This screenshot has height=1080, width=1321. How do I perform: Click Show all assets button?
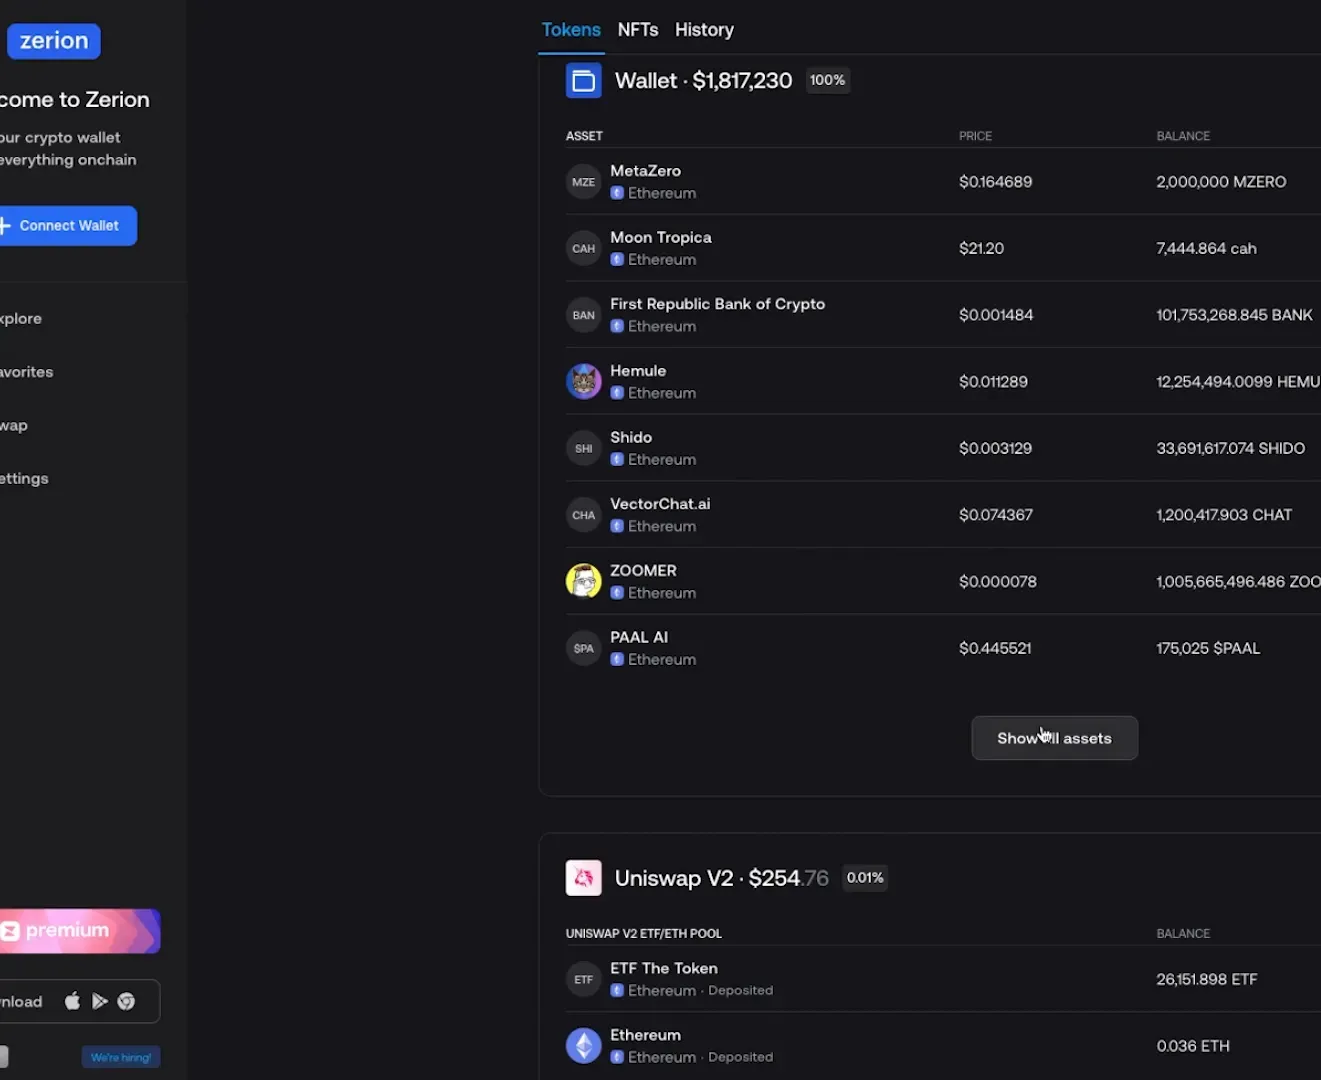click(x=1054, y=738)
